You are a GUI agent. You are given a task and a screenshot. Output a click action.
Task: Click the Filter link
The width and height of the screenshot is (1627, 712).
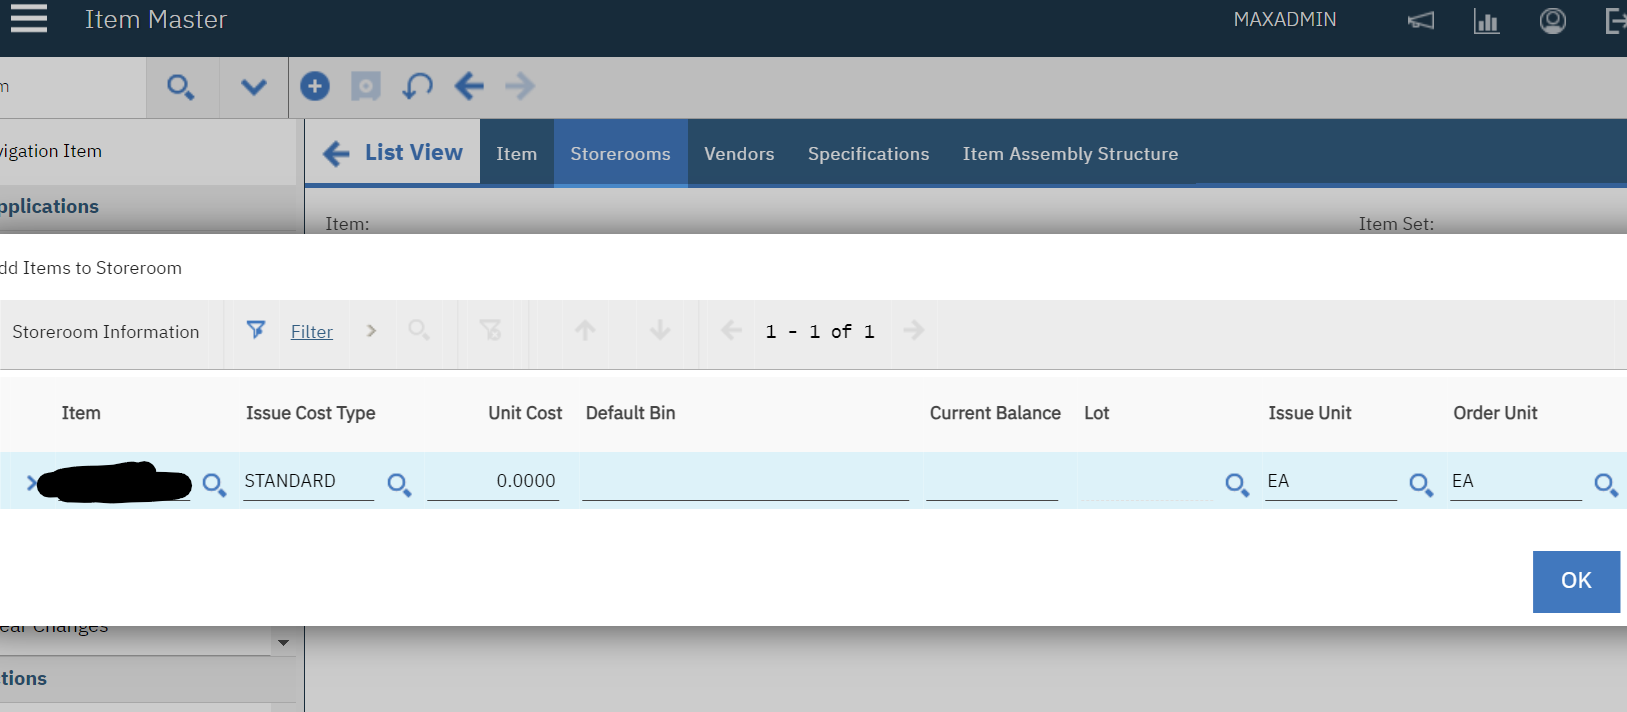pyautogui.click(x=311, y=332)
